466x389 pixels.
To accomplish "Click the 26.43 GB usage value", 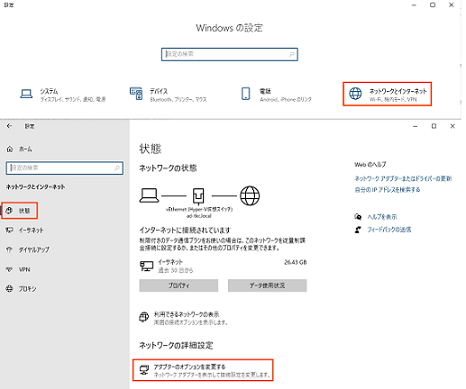I will tap(295, 262).
